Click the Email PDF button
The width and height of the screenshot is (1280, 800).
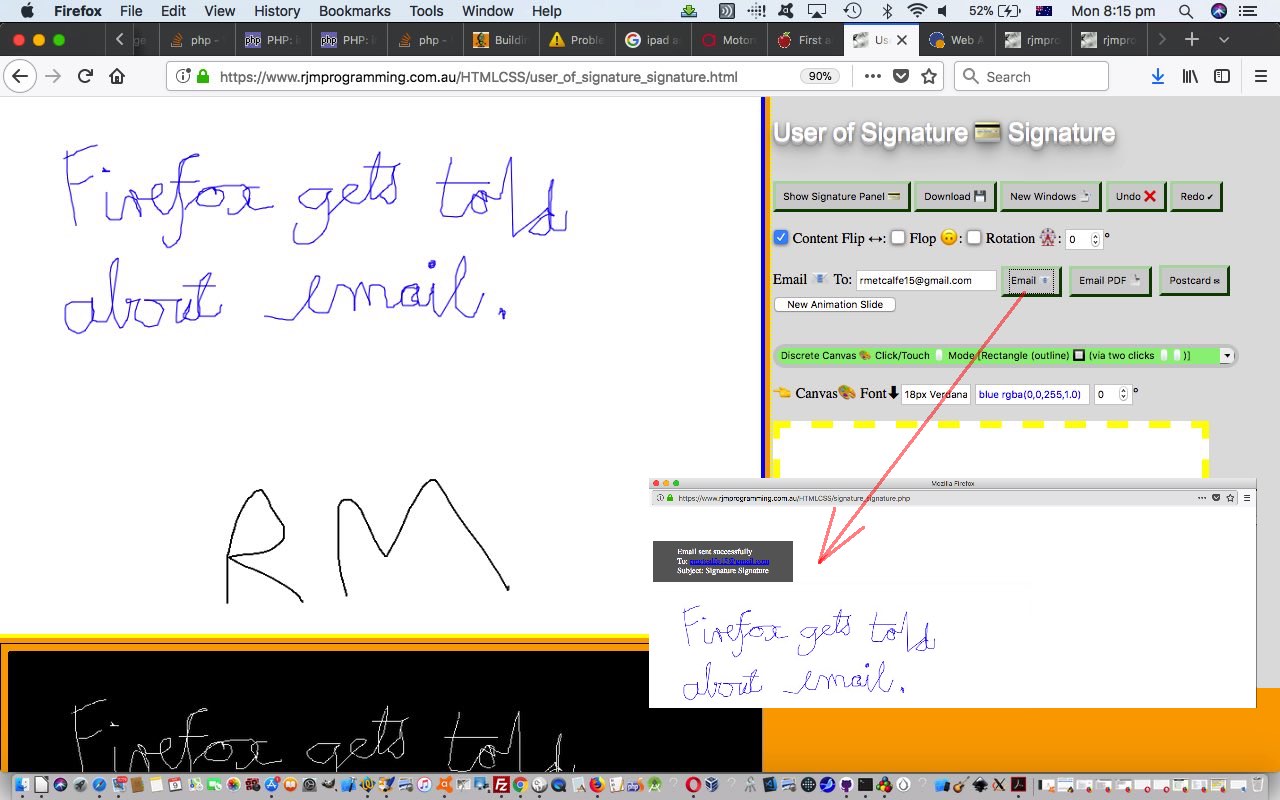tap(1109, 281)
